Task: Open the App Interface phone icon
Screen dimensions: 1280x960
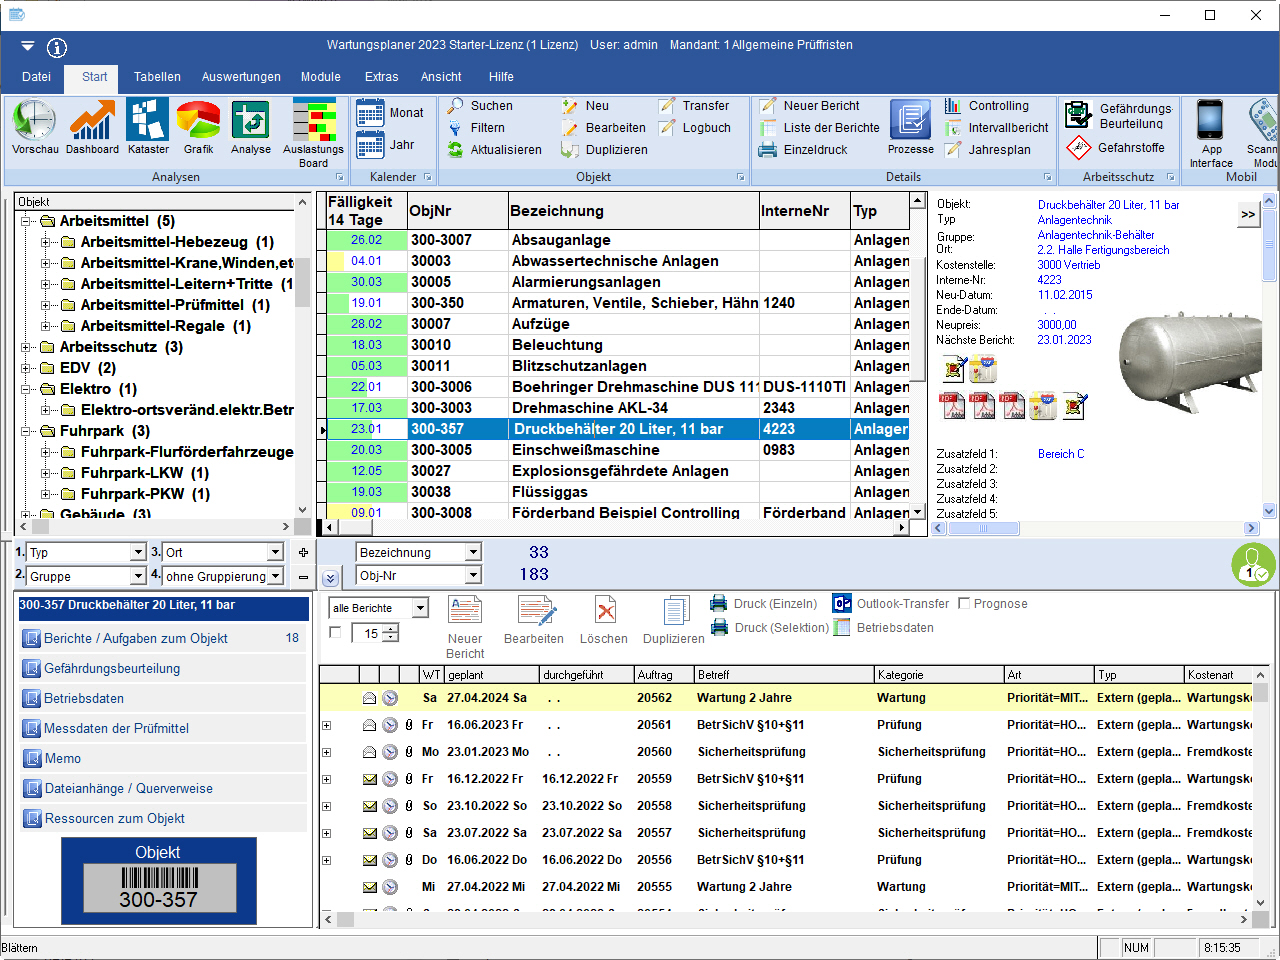Action: coord(1210,122)
